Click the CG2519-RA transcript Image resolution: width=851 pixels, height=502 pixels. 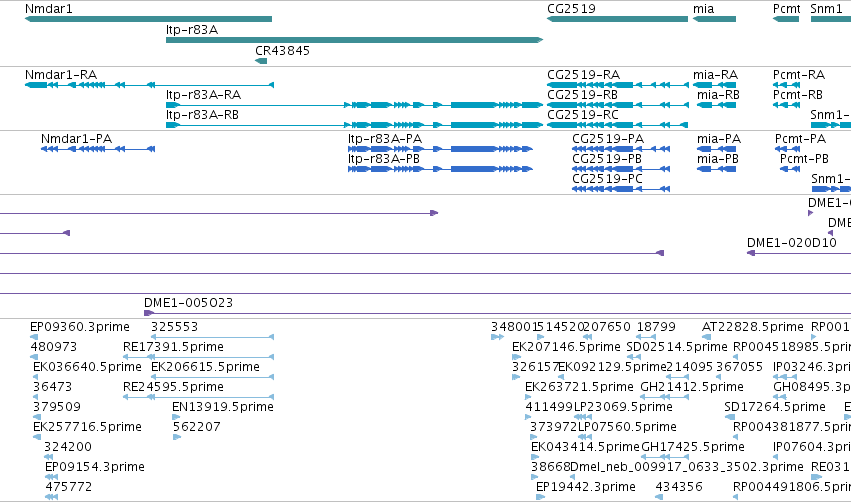coord(618,85)
